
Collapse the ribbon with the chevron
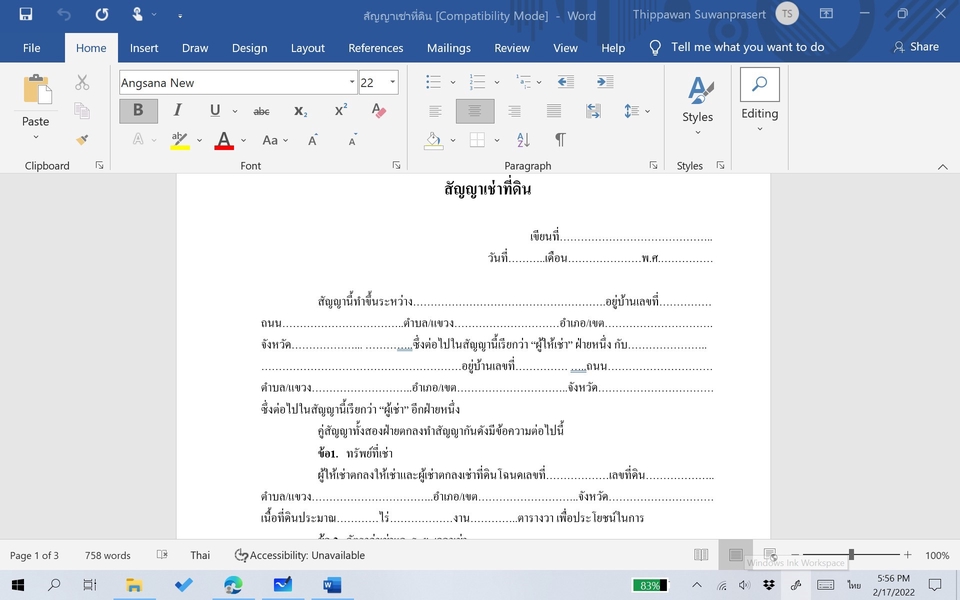click(942, 167)
